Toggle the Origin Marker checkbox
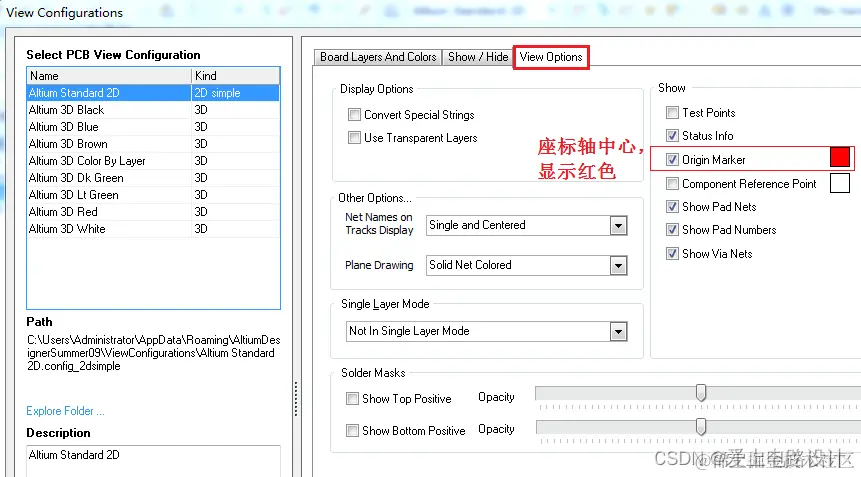Image resolution: width=861 pixels, height=477 pixels. point(672,160)
